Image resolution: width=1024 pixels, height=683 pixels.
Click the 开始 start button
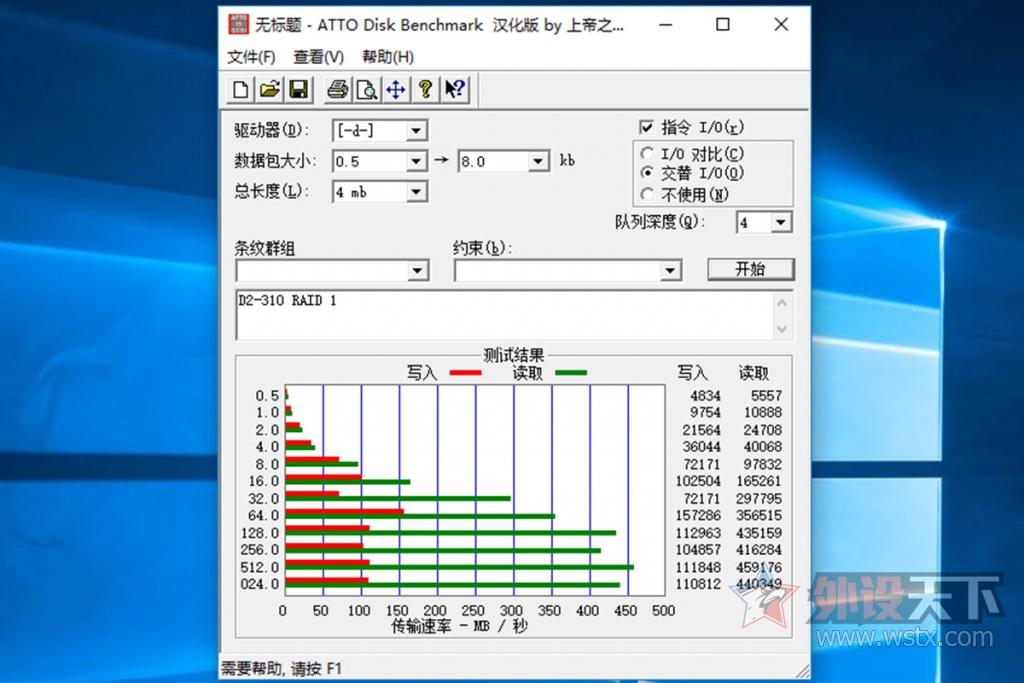(x=750, y=269)
